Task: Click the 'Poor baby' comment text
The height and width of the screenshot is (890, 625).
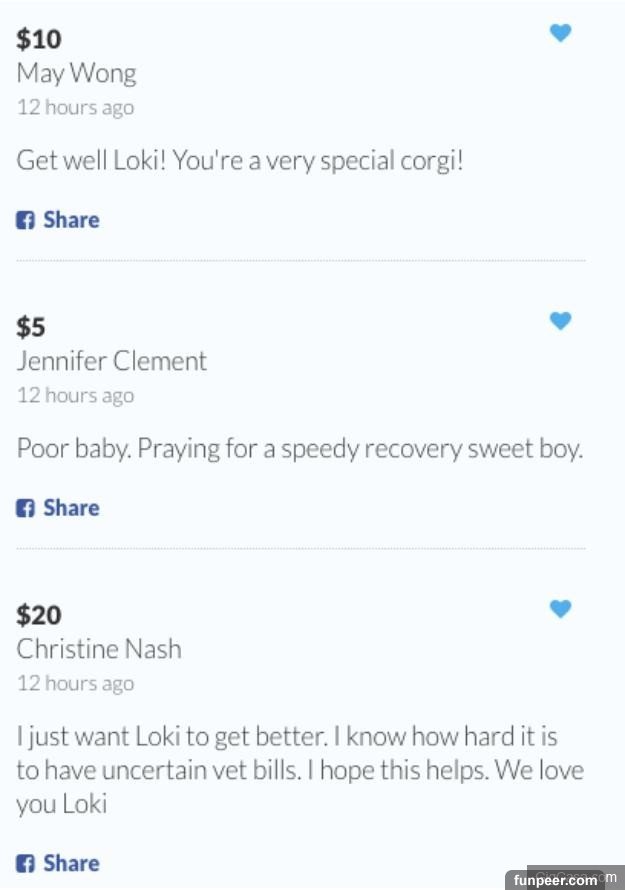Action: tap(299, 448)
